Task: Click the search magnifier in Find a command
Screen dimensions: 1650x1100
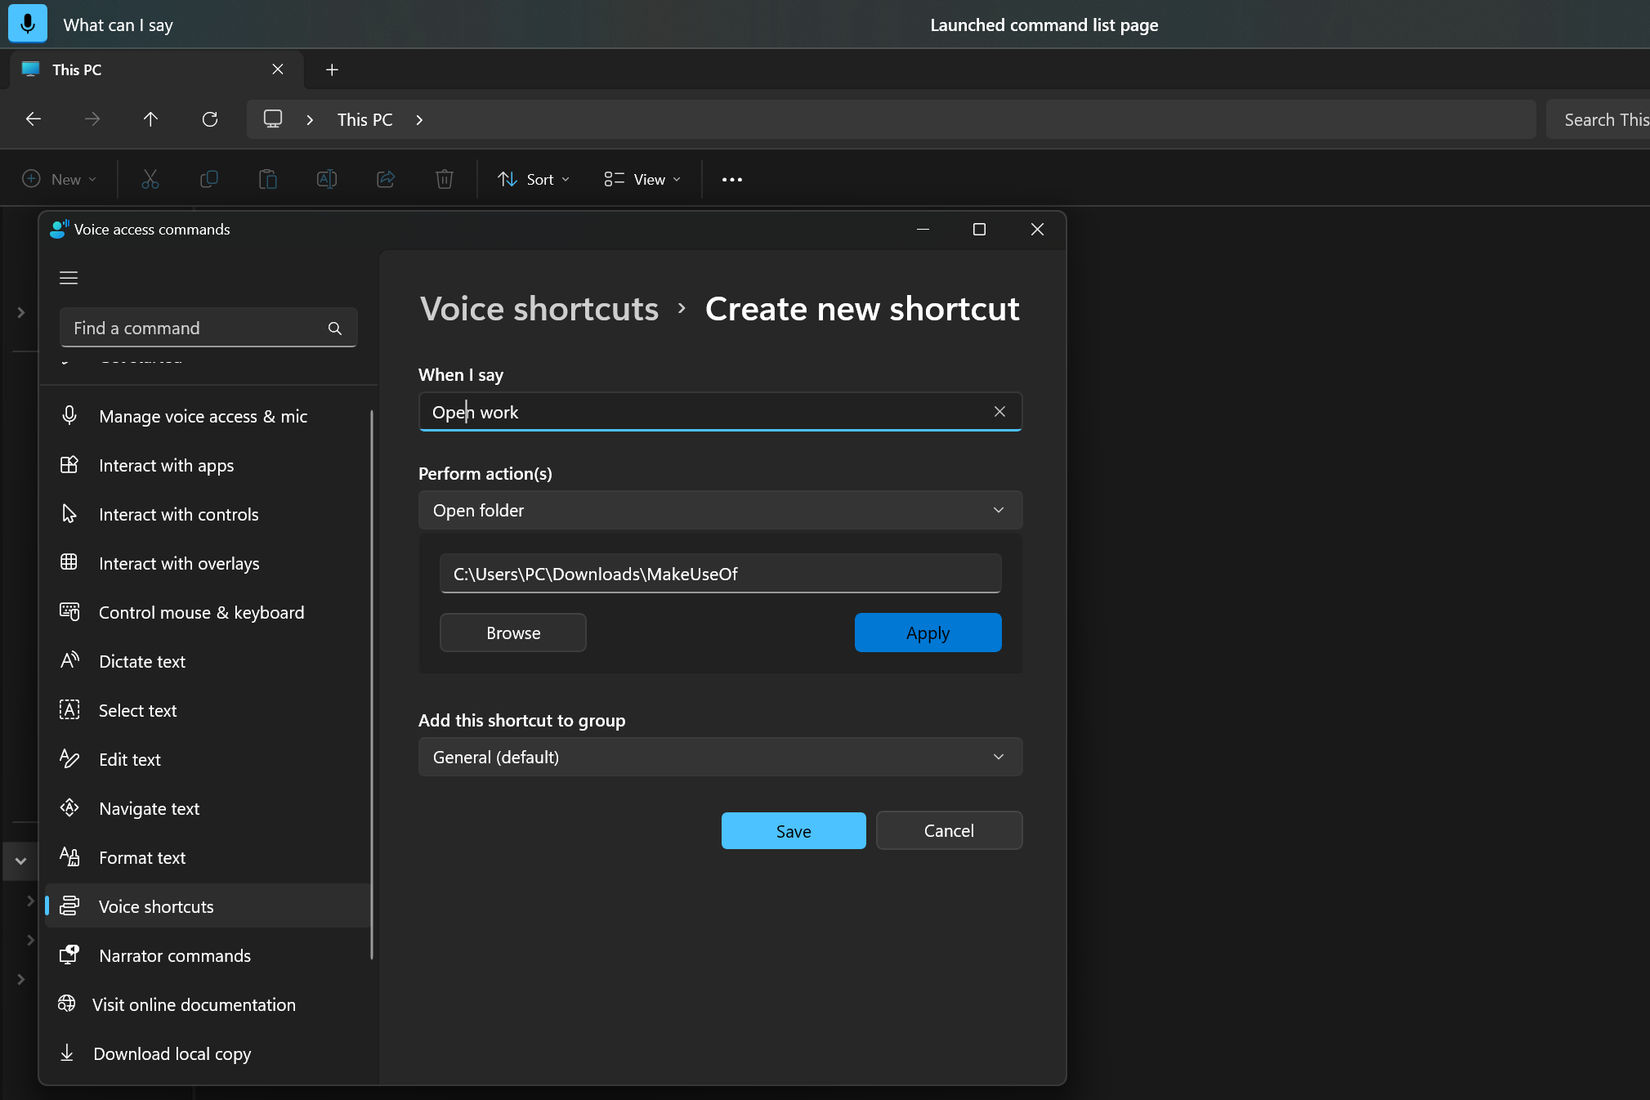Action: point(335,328)
